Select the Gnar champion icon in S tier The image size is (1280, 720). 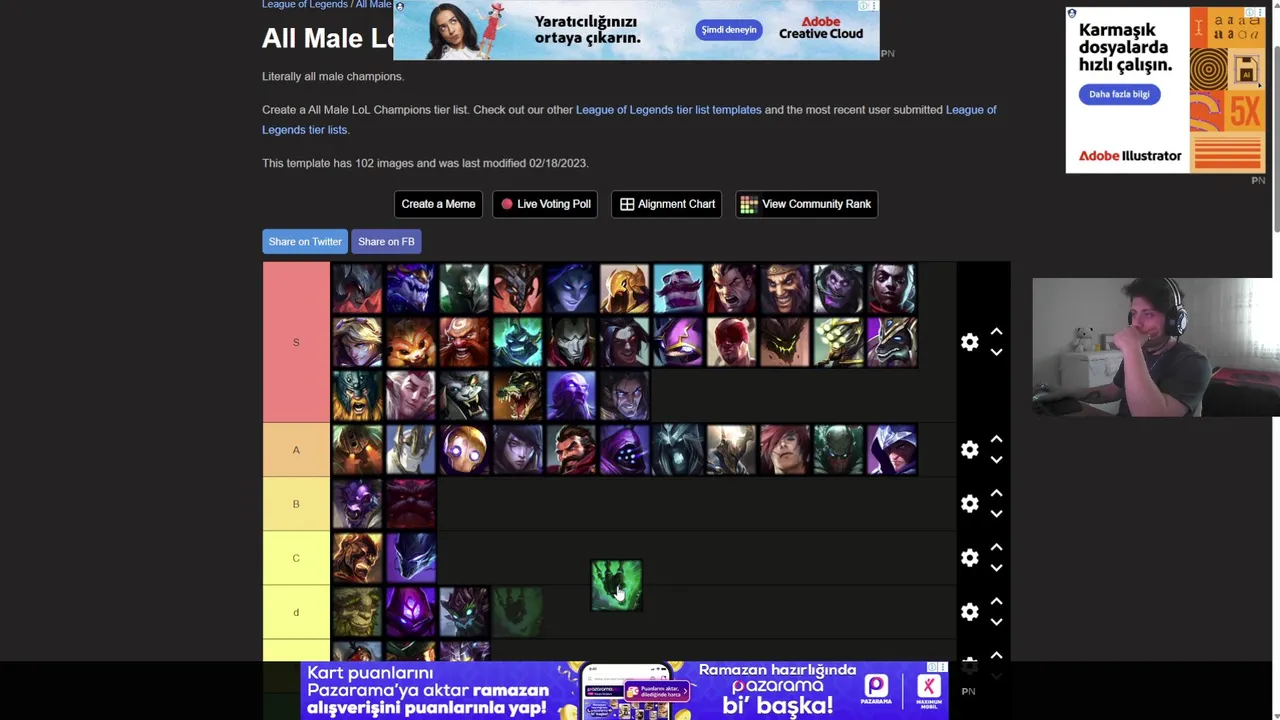point(411,342)
